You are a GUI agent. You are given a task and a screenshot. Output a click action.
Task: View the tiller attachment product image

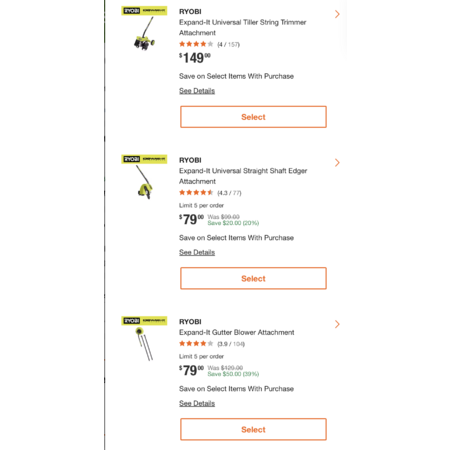(x=144, y=34)
